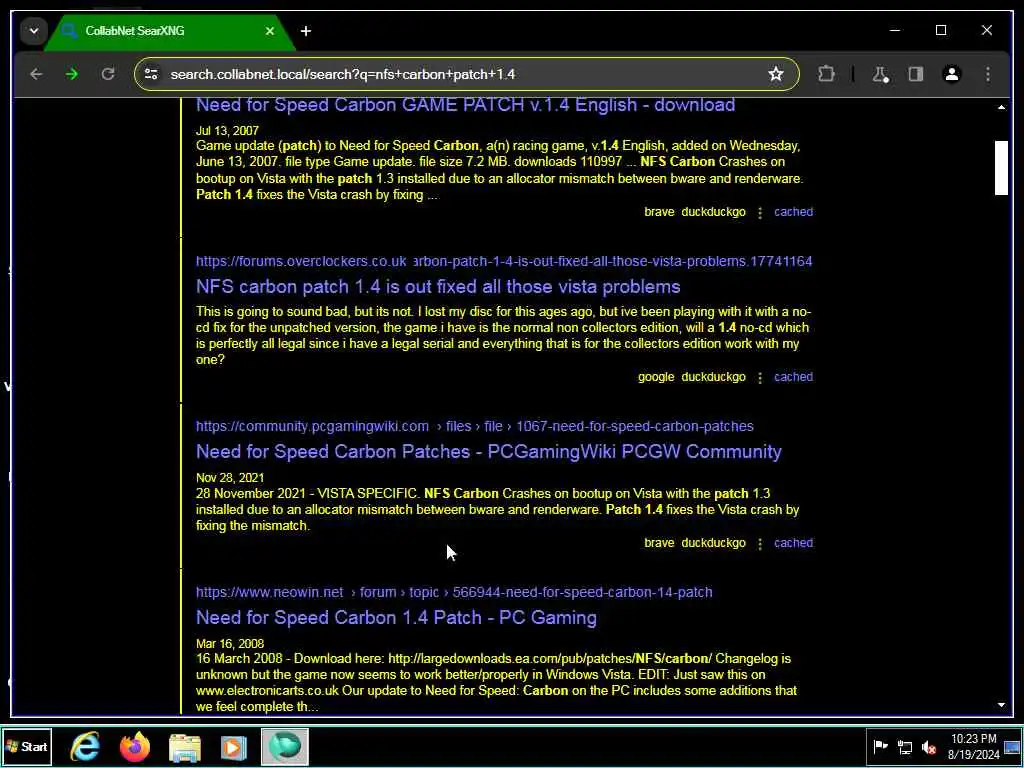The height and width of the screenshot is (768, 1024).
Task: Open Windows Media Player from taskbar
Action: pyautogui.click(x=234, y=746)
